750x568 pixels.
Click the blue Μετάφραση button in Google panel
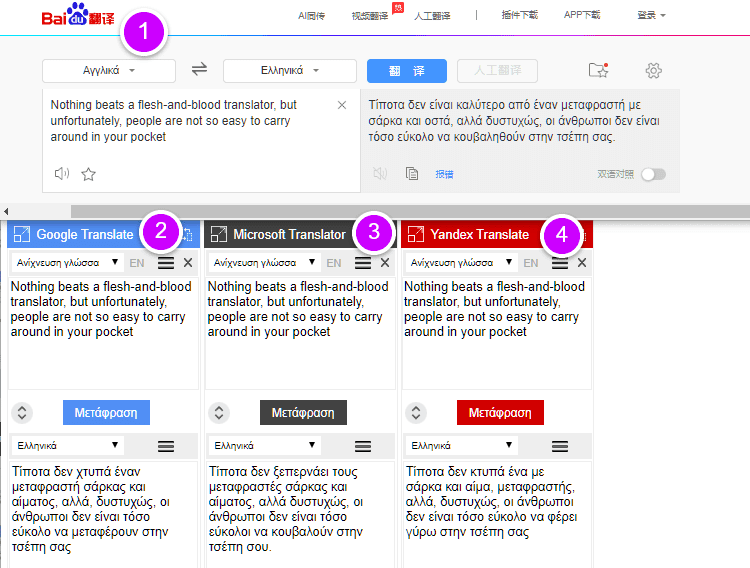coord(106,412)
